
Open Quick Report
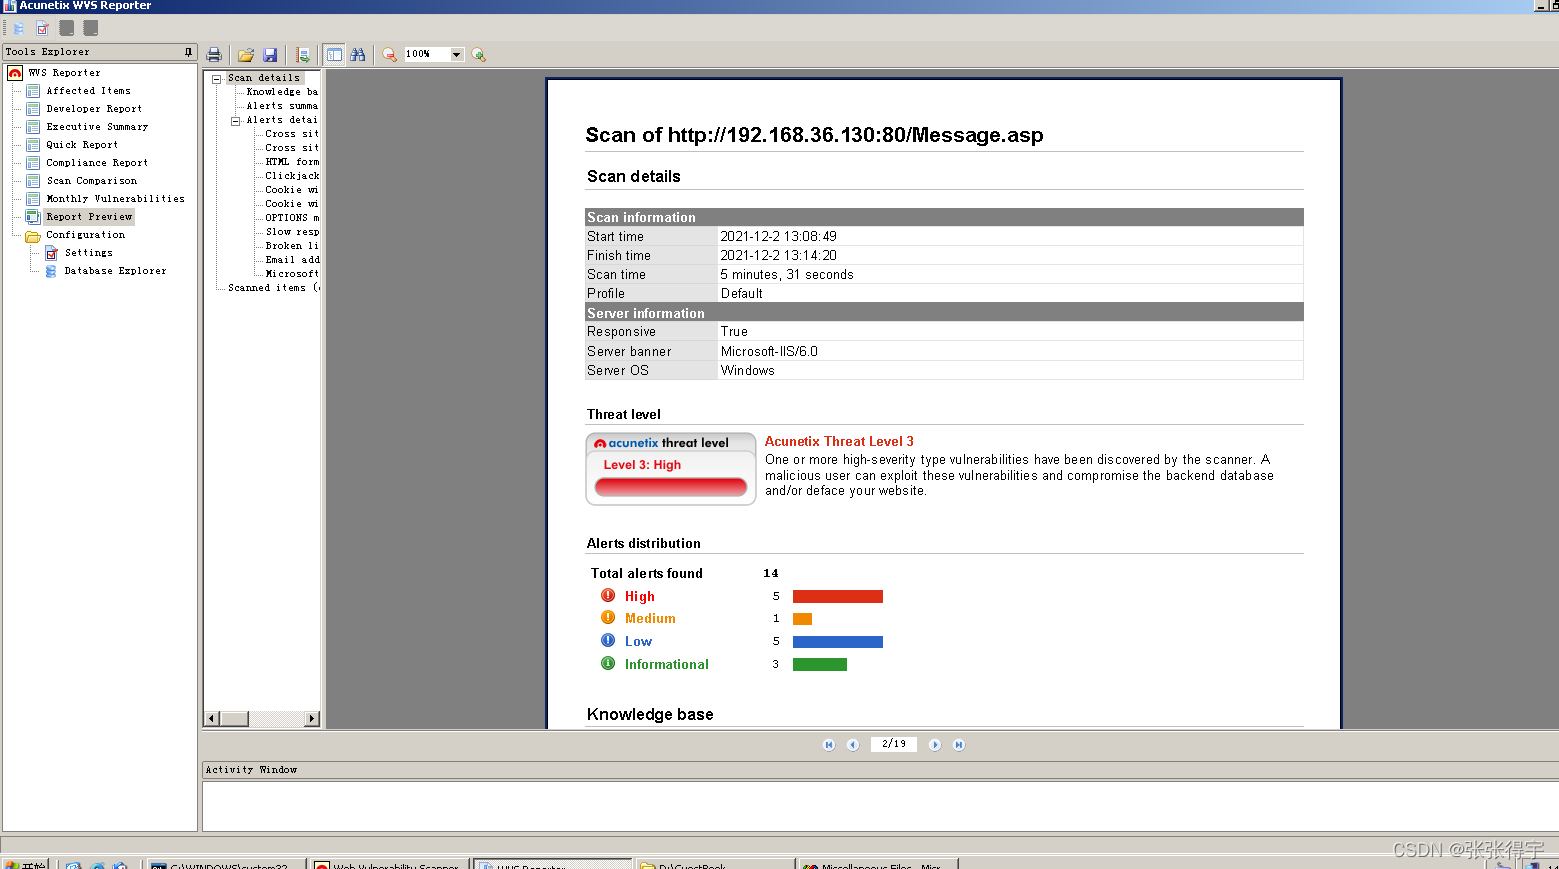(82, 145)
